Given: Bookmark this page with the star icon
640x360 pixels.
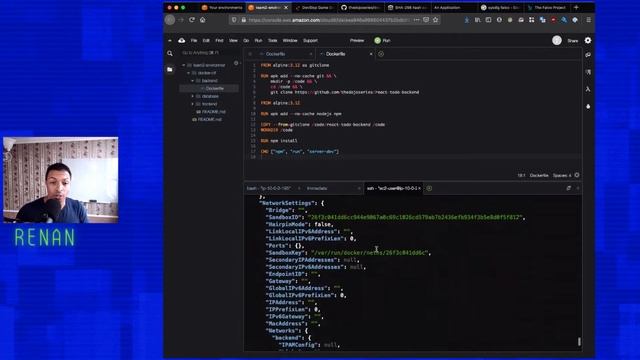Looking at the screenshot, I should coord(436,20).
